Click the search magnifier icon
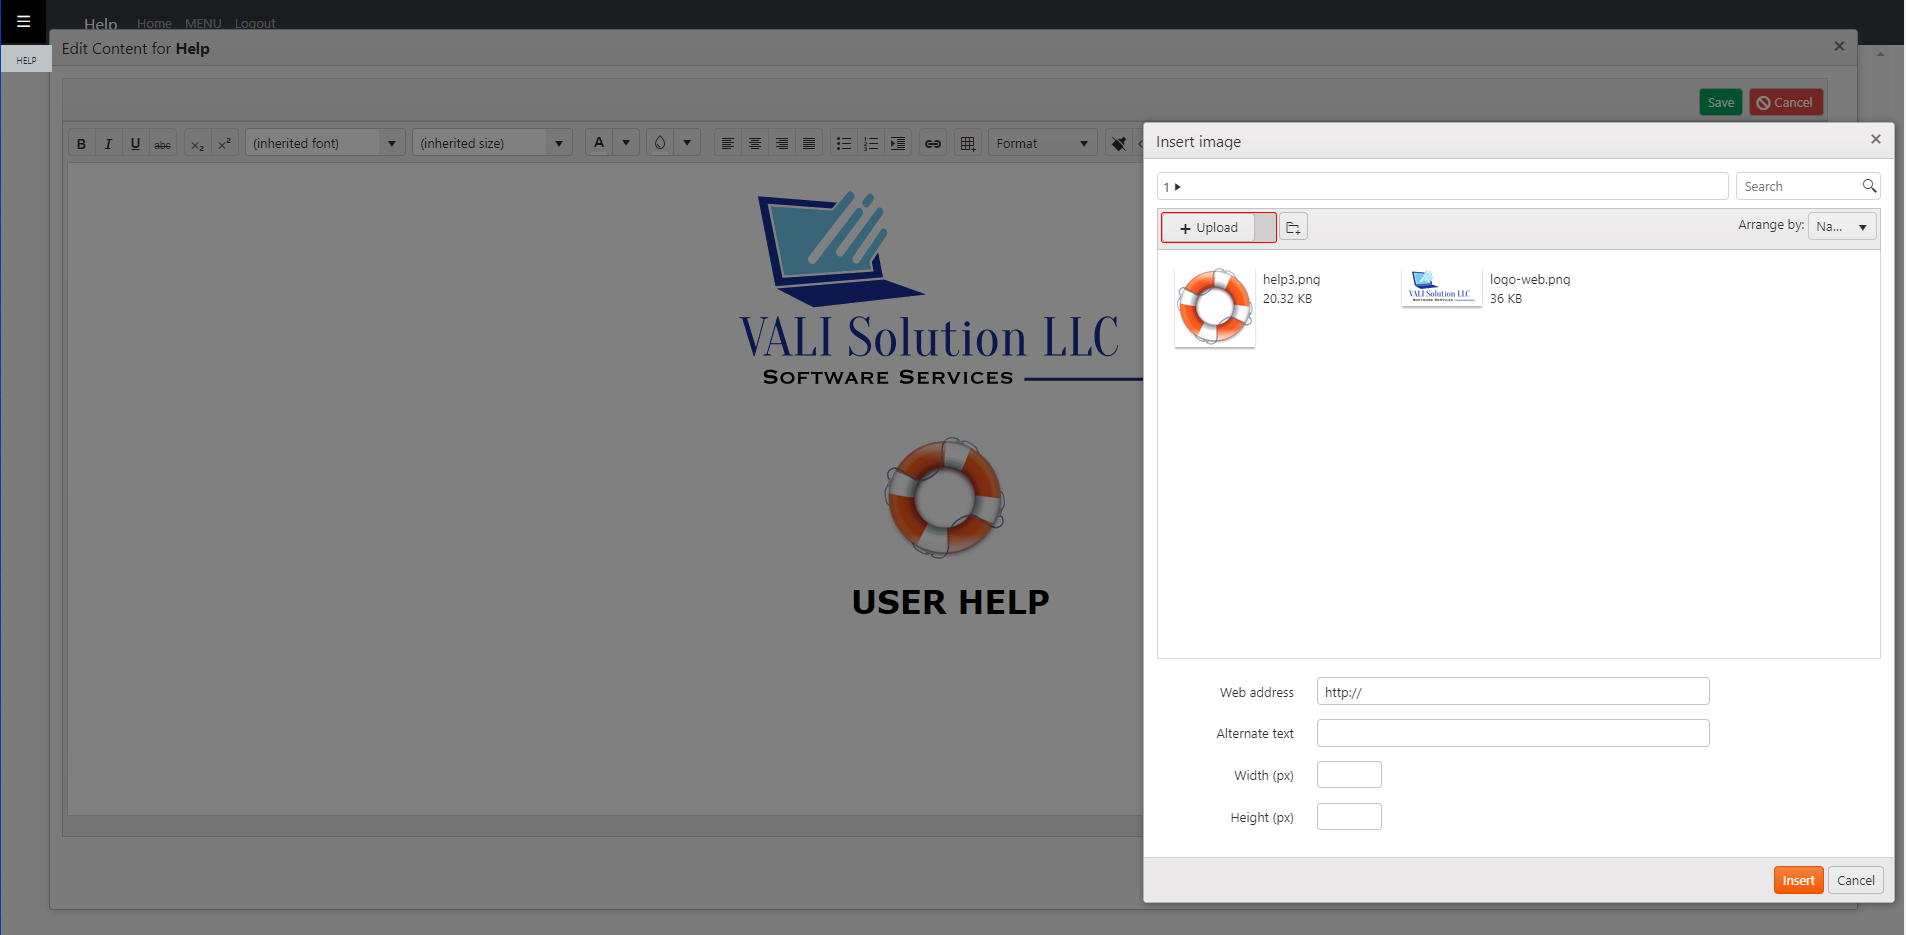Viewport: 1906px width, 935px height. pos(1869,186)
